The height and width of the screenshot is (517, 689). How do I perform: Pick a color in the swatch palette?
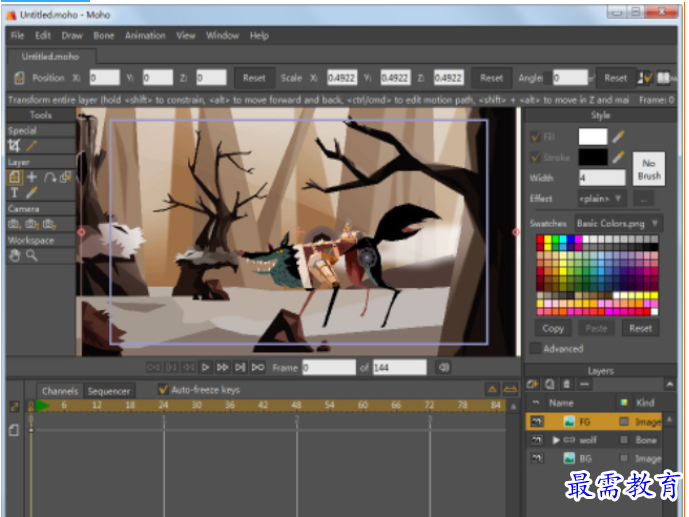597,275
